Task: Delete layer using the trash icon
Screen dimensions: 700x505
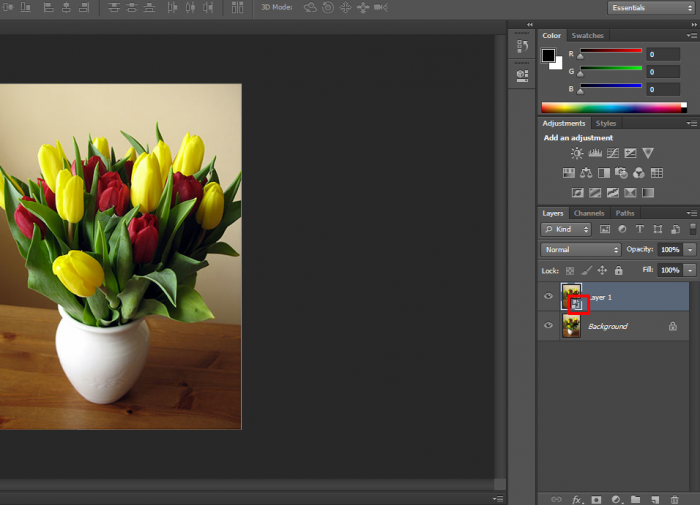Action: pos(675,498)
